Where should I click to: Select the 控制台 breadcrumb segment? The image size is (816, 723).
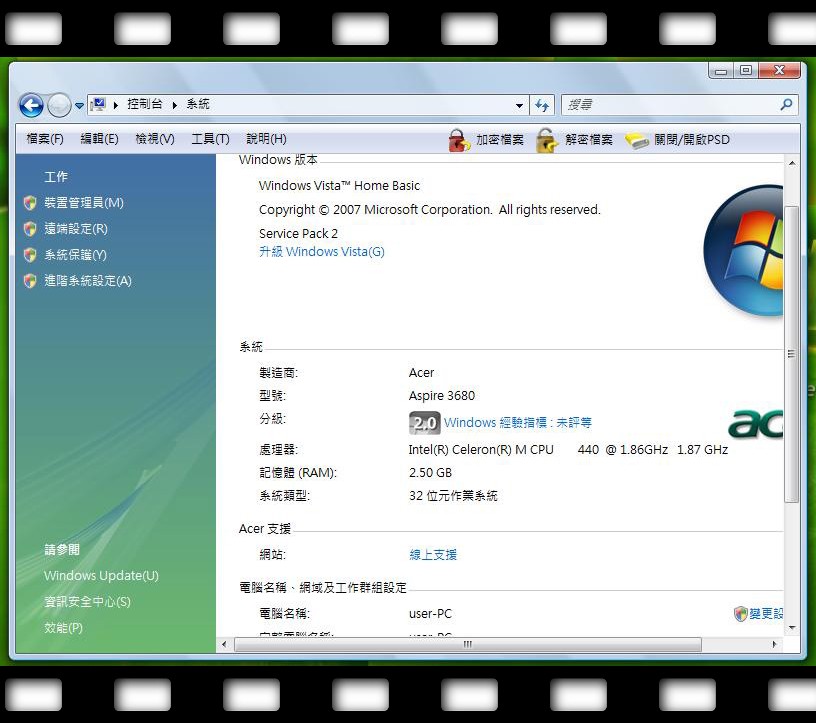pyautogui.click(x=145, y=104)
